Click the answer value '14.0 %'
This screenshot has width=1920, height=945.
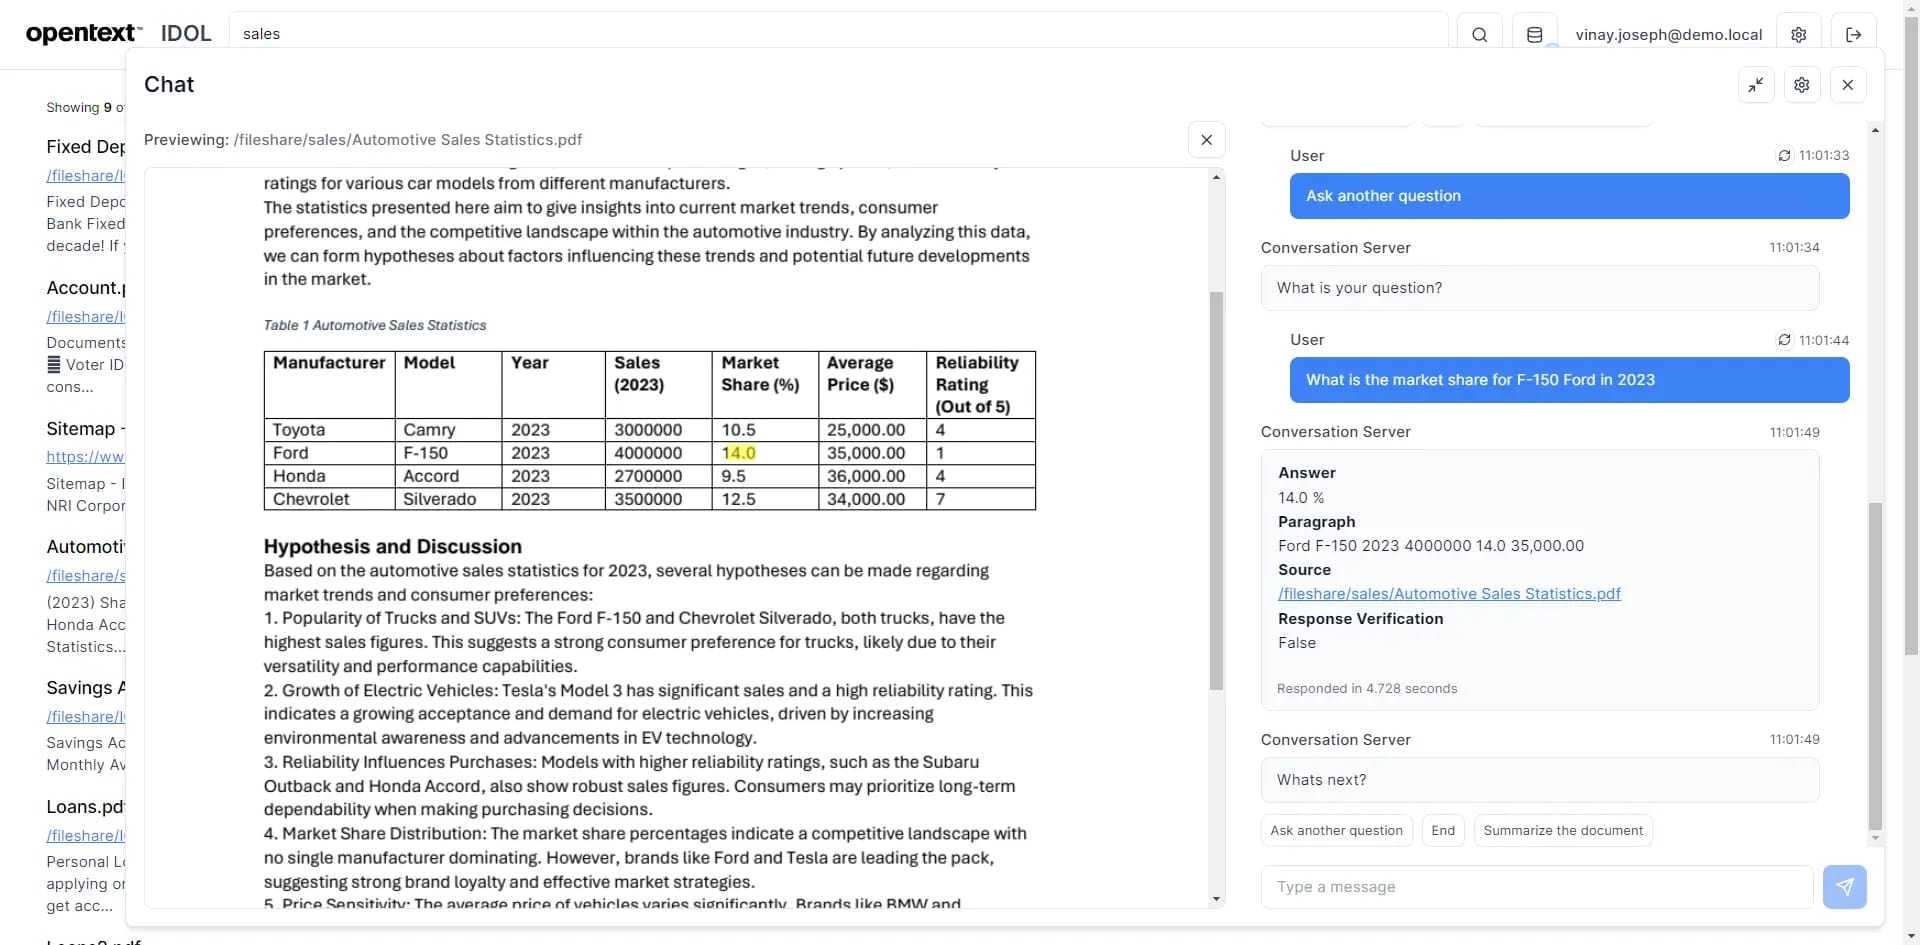click(x=1301, y=498)
